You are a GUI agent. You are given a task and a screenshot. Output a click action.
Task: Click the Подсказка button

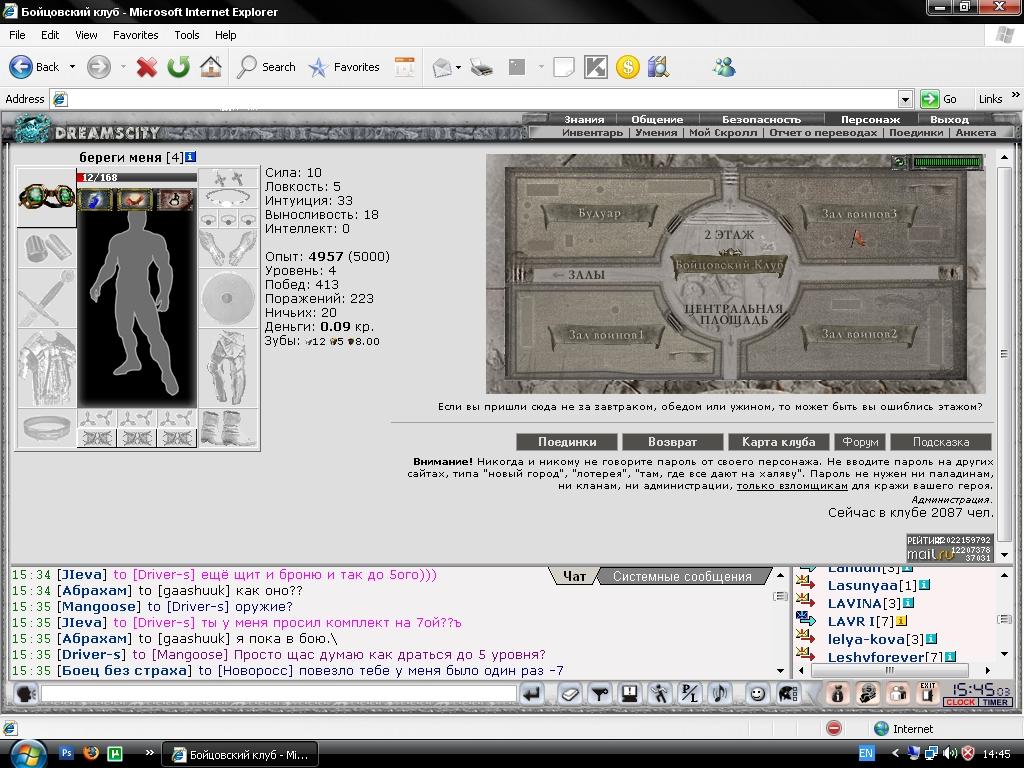point(941,442)
